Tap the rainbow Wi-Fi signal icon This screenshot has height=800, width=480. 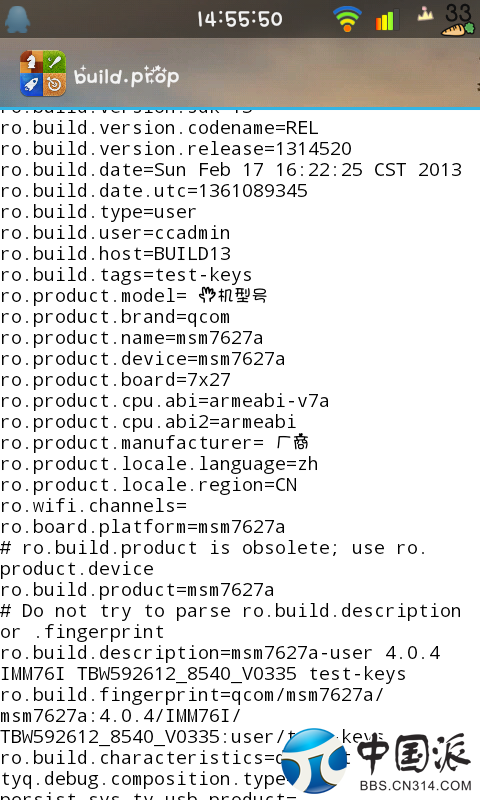347,19
